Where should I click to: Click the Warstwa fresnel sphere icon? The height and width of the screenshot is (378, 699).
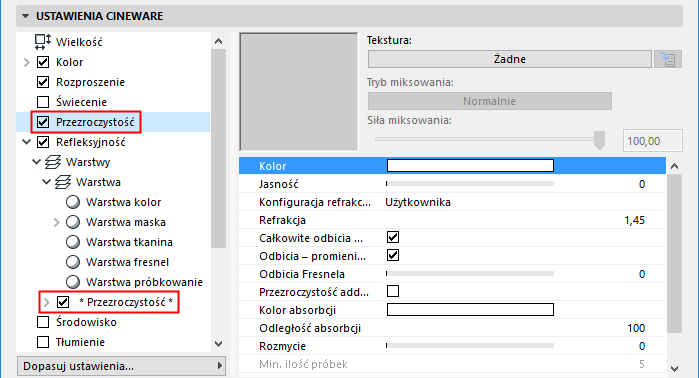coord(73,262)
